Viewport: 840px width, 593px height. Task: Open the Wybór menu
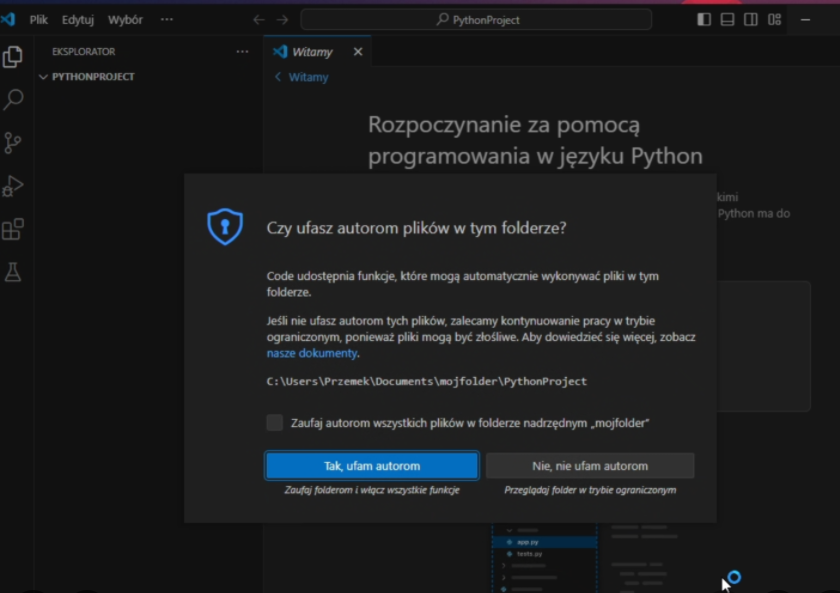(x=125, y=20)
